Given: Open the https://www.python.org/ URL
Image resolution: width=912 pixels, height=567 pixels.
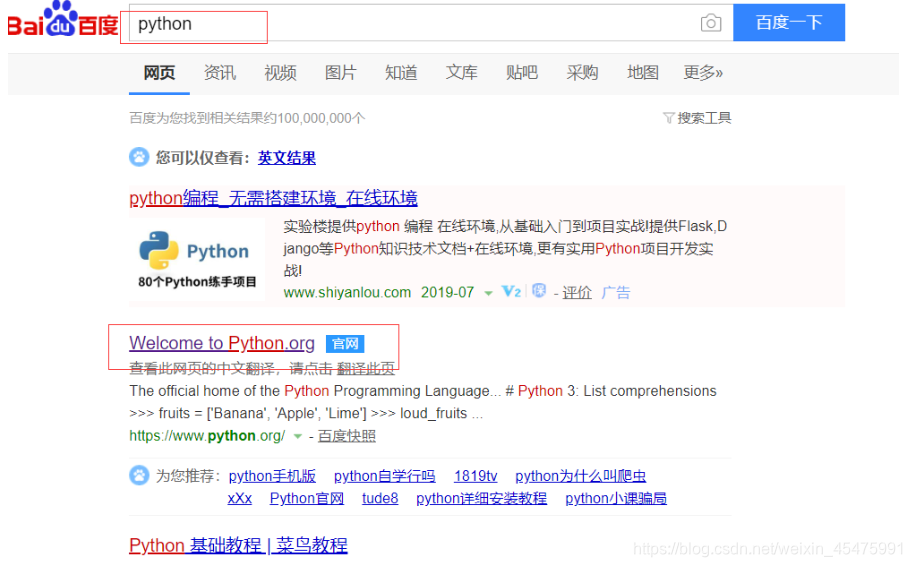Looking at the screenshot, I should tap(207, 436).
